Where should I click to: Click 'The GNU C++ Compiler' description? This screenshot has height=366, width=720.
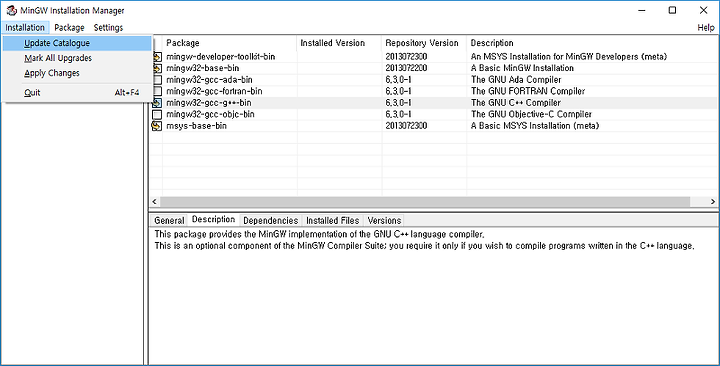pos(516,103)
